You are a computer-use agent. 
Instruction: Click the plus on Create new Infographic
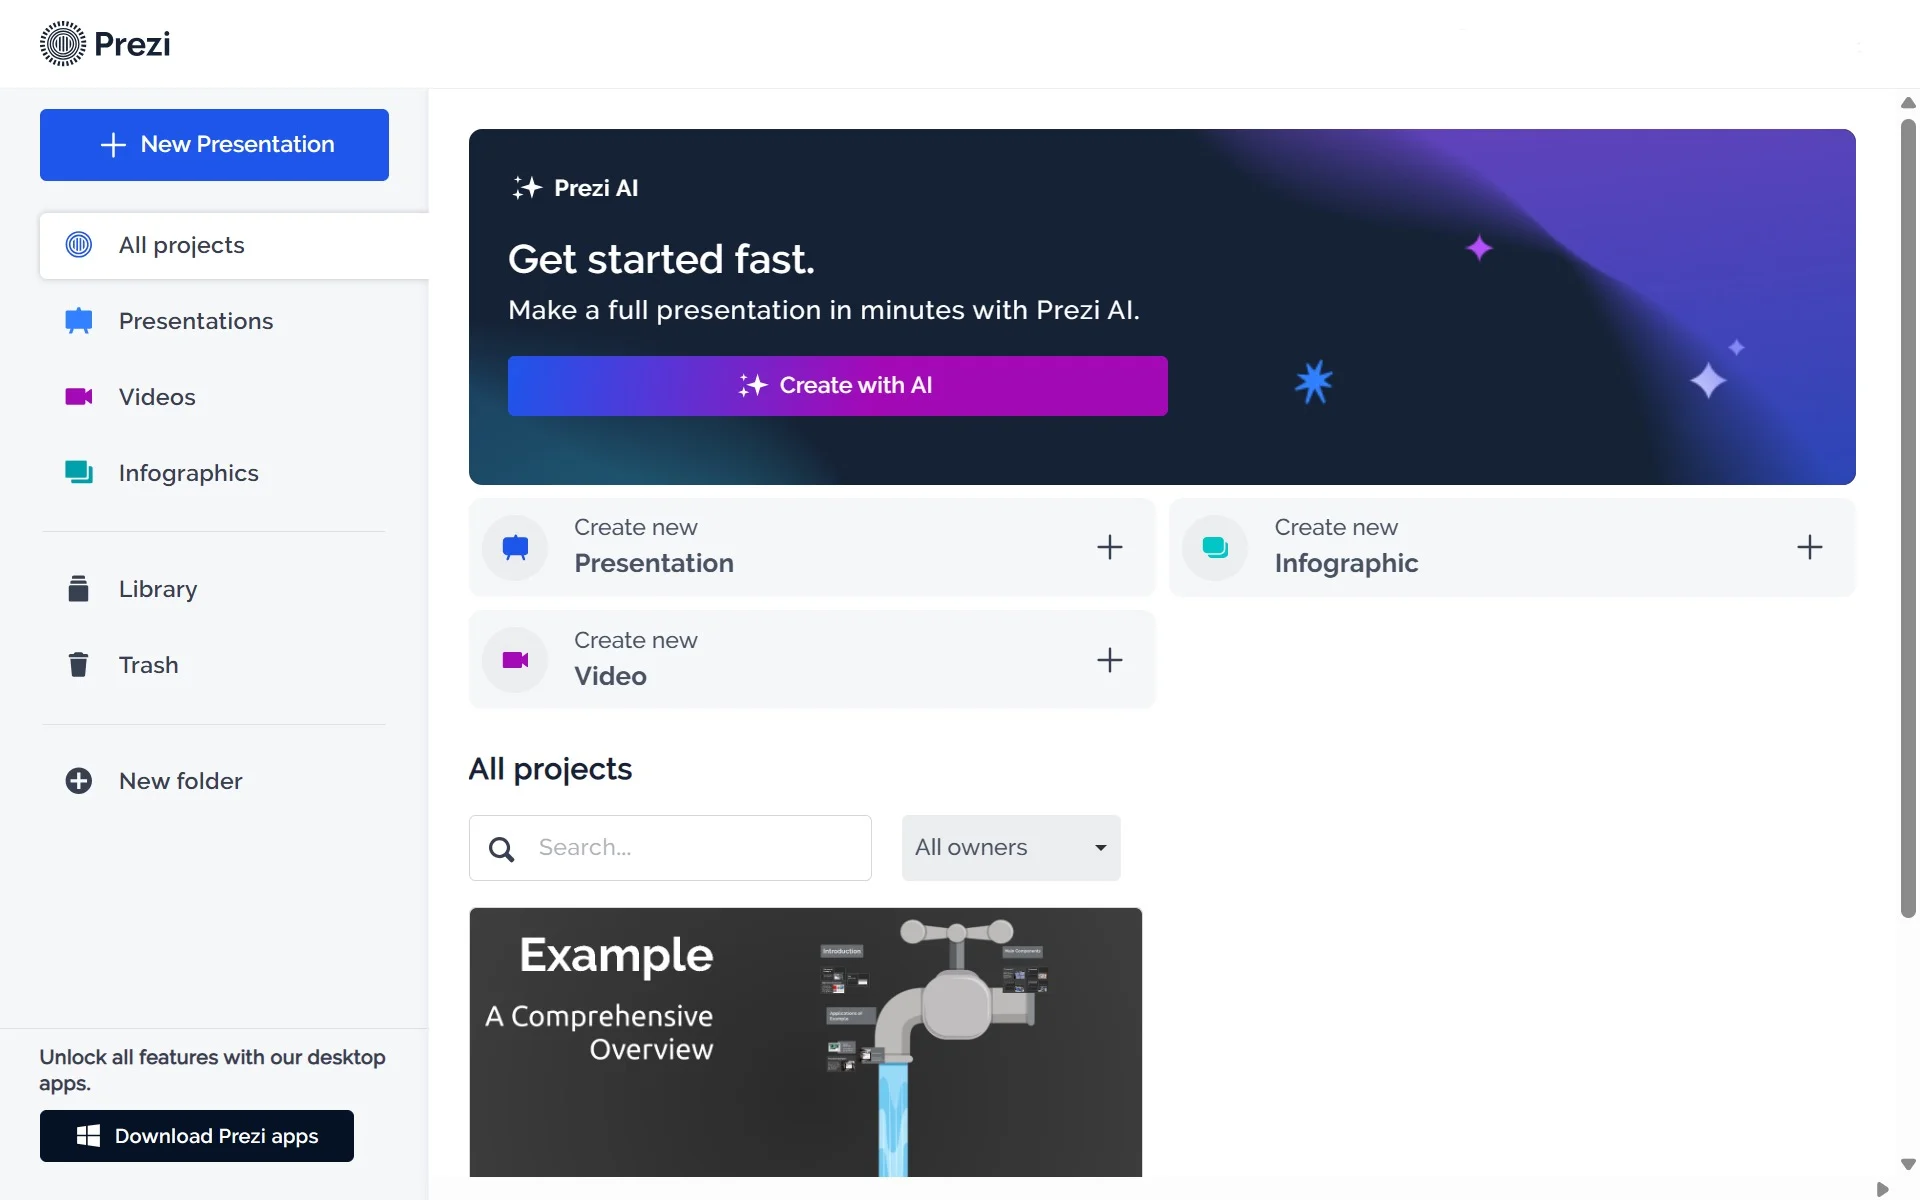1810,547
